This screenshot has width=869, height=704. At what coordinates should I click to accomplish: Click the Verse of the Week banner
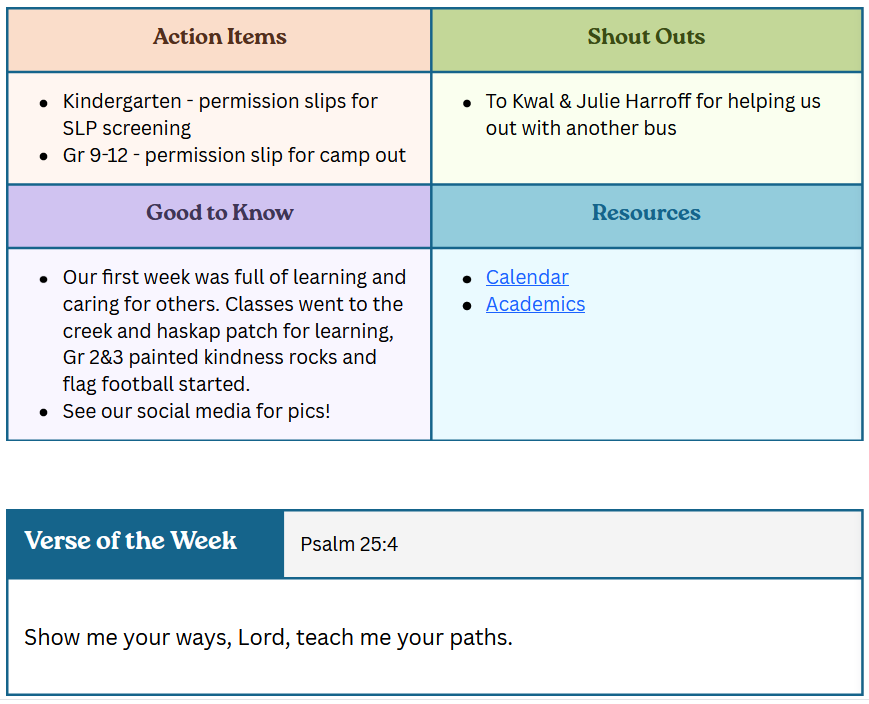[131, 541]
